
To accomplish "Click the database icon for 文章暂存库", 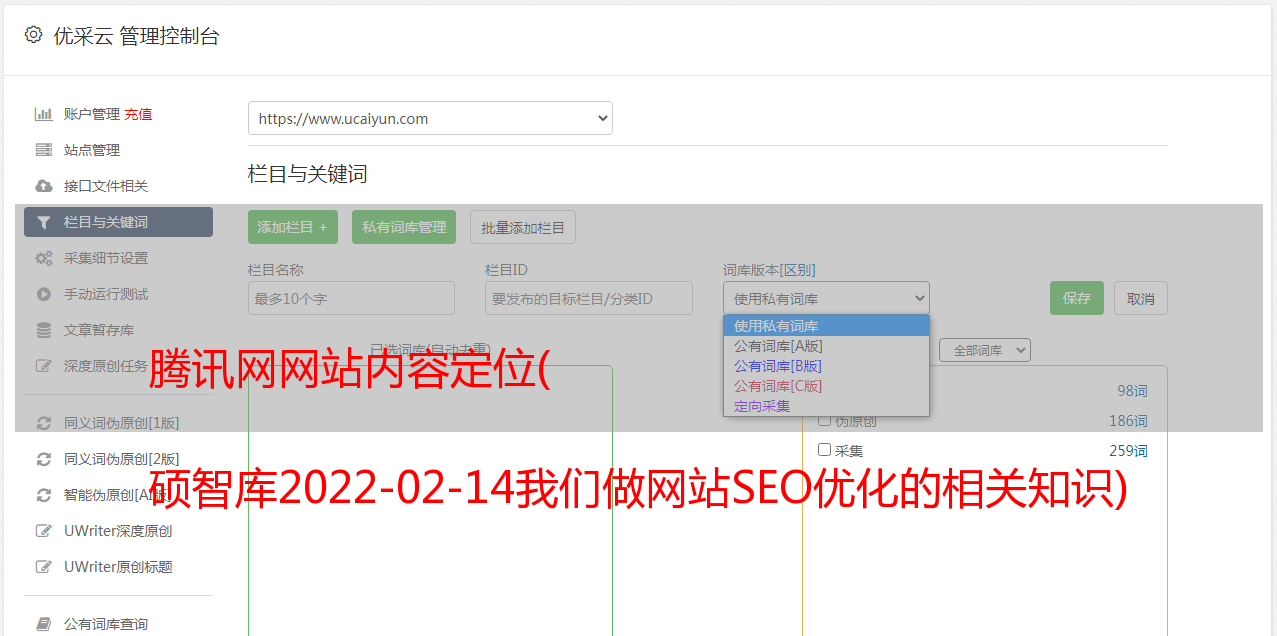I will 44,330.
